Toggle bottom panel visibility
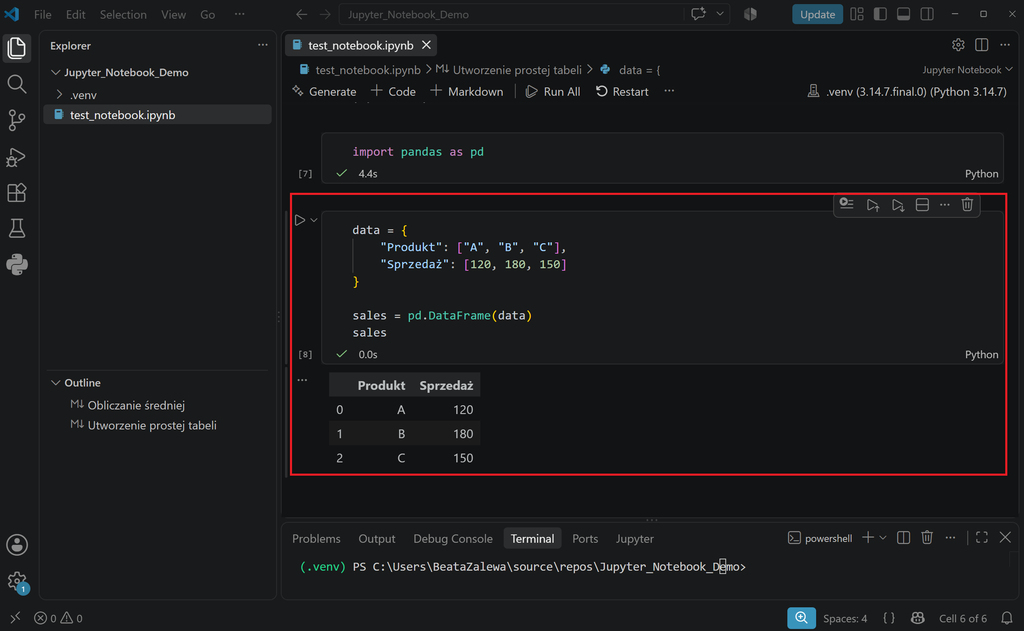This screenshot has width=1024, height=631. pos(904,14)
